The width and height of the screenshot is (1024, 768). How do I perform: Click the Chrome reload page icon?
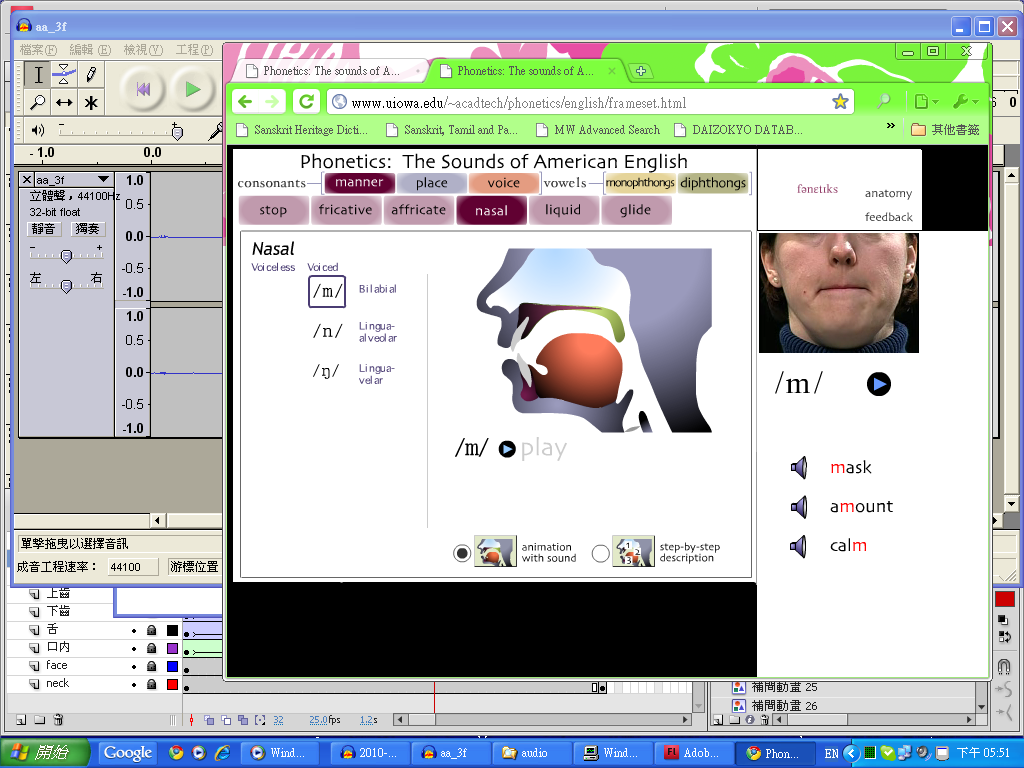307,101
